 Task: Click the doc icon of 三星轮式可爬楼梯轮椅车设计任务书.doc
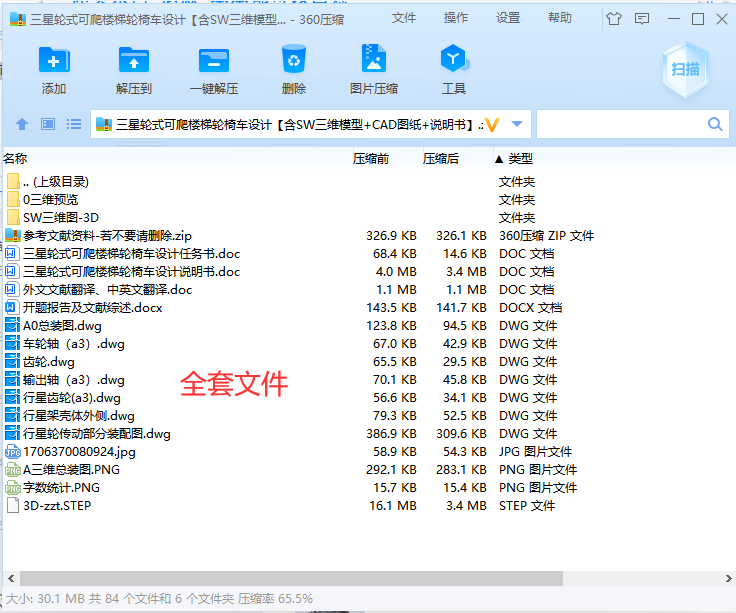click(x=11, y=253)
